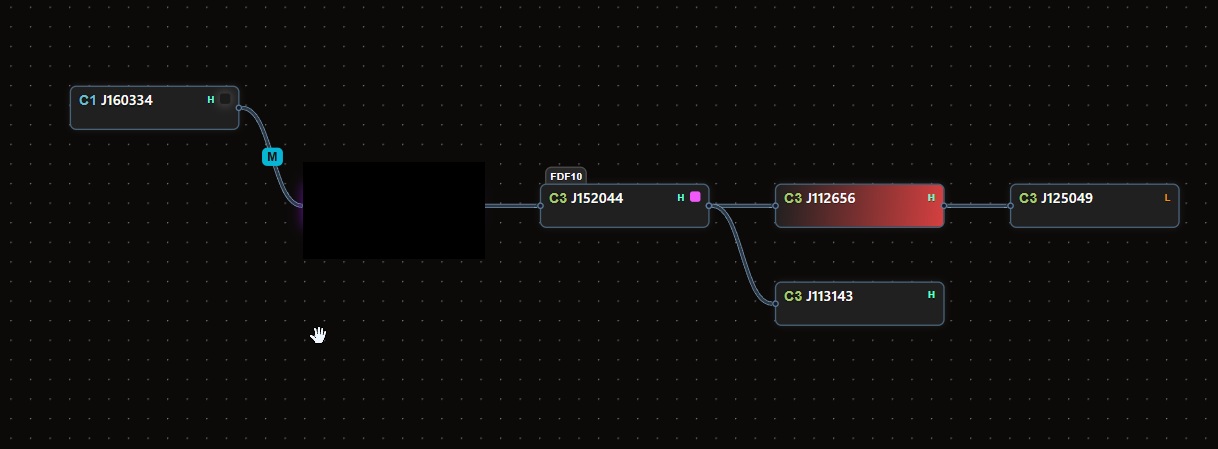Click the M mass badge on the connection

pos(272,157)
